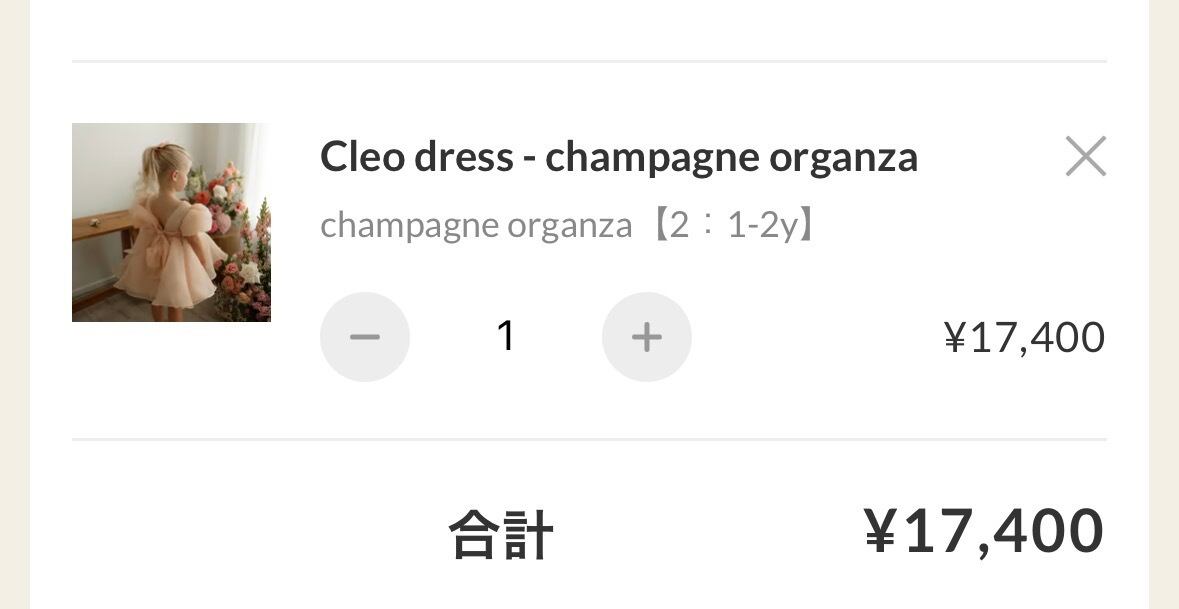This screenshot has width=1179, height=609.
Task: Increase quantity with the plus button
Action: pos(647,337)
